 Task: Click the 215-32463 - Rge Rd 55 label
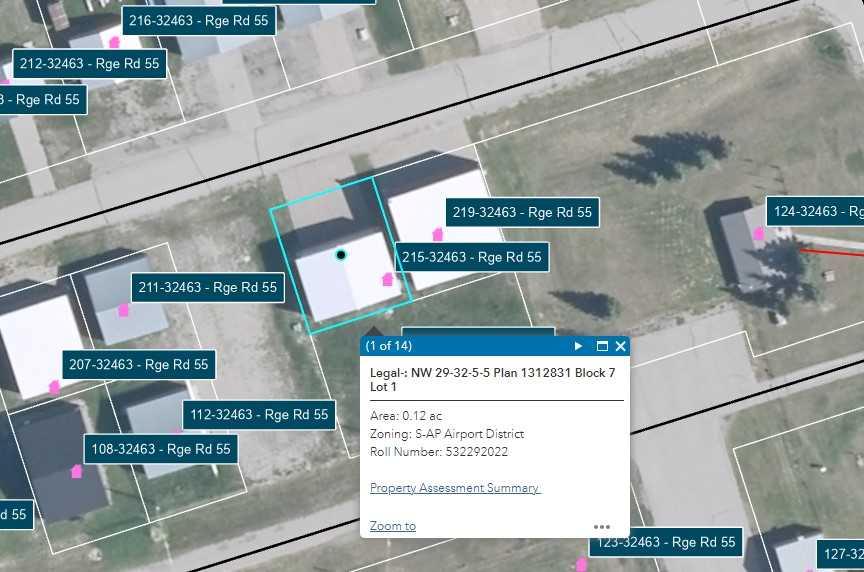(x=471, y=257)
